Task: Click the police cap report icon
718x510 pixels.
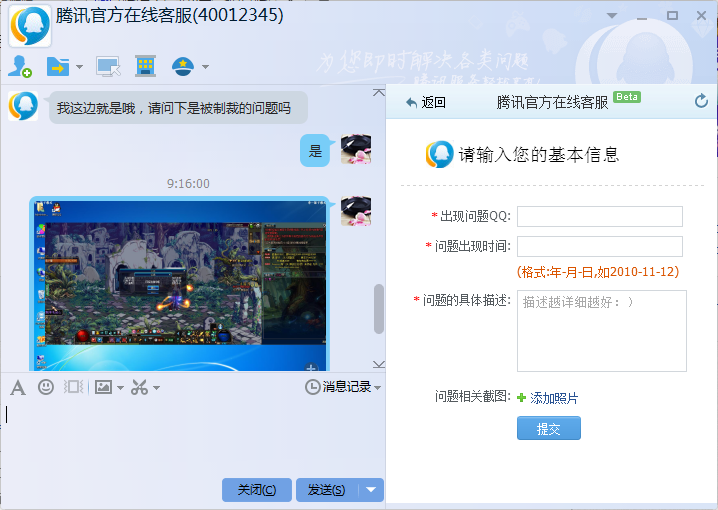Action: click(183, 67)
